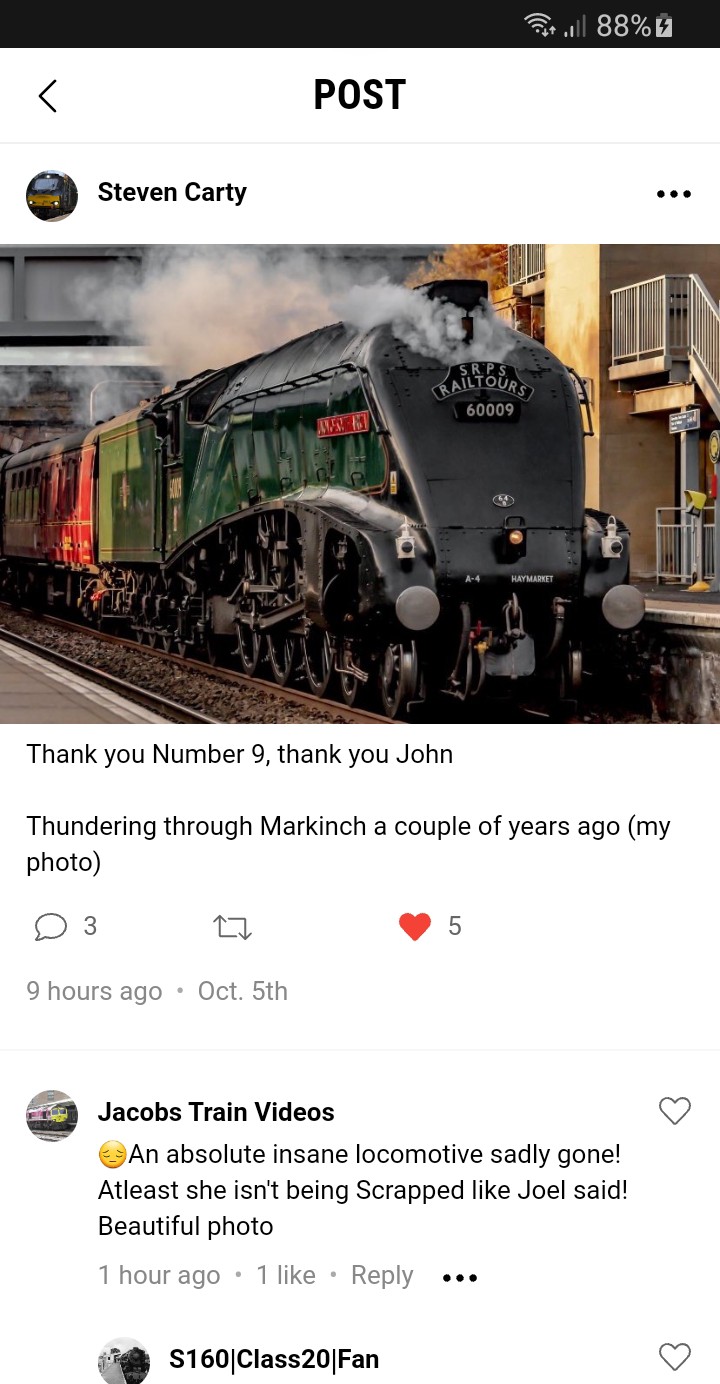Tap the repost arrows icon
Image resolution: width=720 pixels, height=1384 pixels.
[233, 928]
